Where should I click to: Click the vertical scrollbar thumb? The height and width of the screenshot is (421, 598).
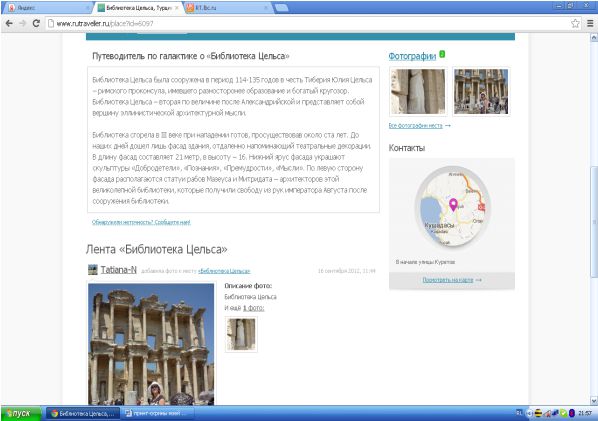point(594,222)
